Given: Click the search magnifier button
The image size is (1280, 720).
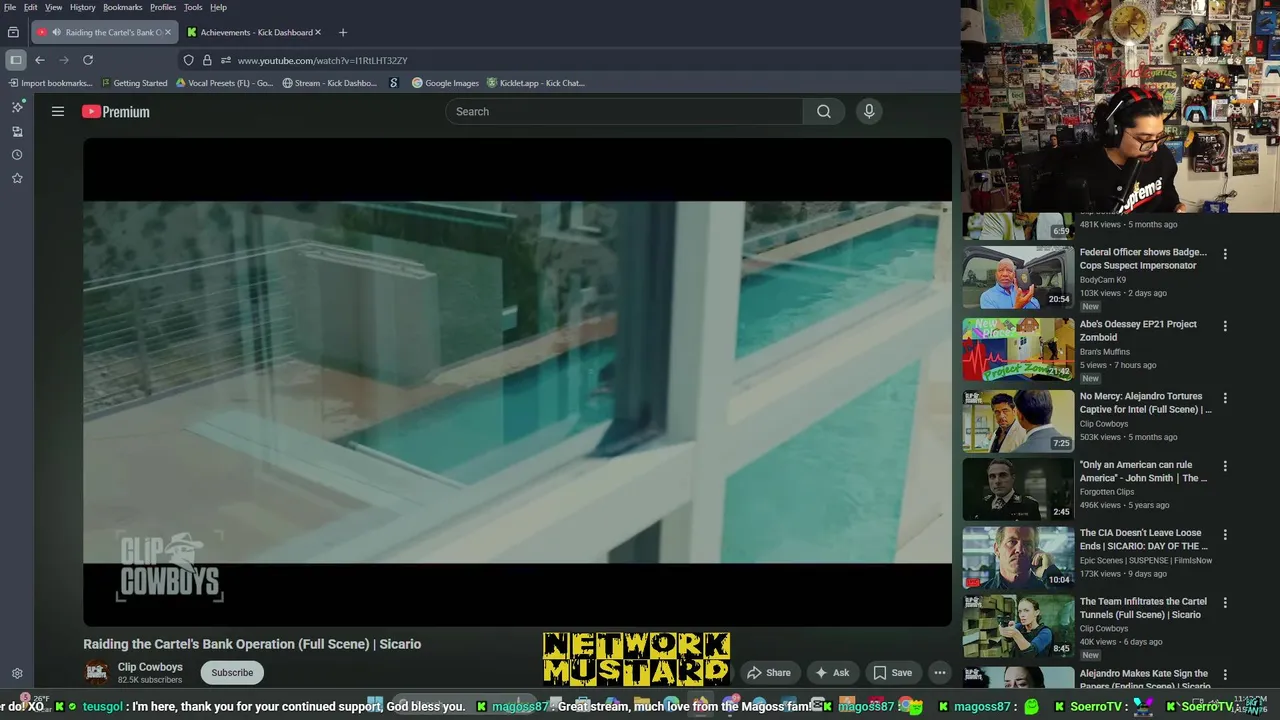Looking at the screenshot, I should (x=823, y=112).
